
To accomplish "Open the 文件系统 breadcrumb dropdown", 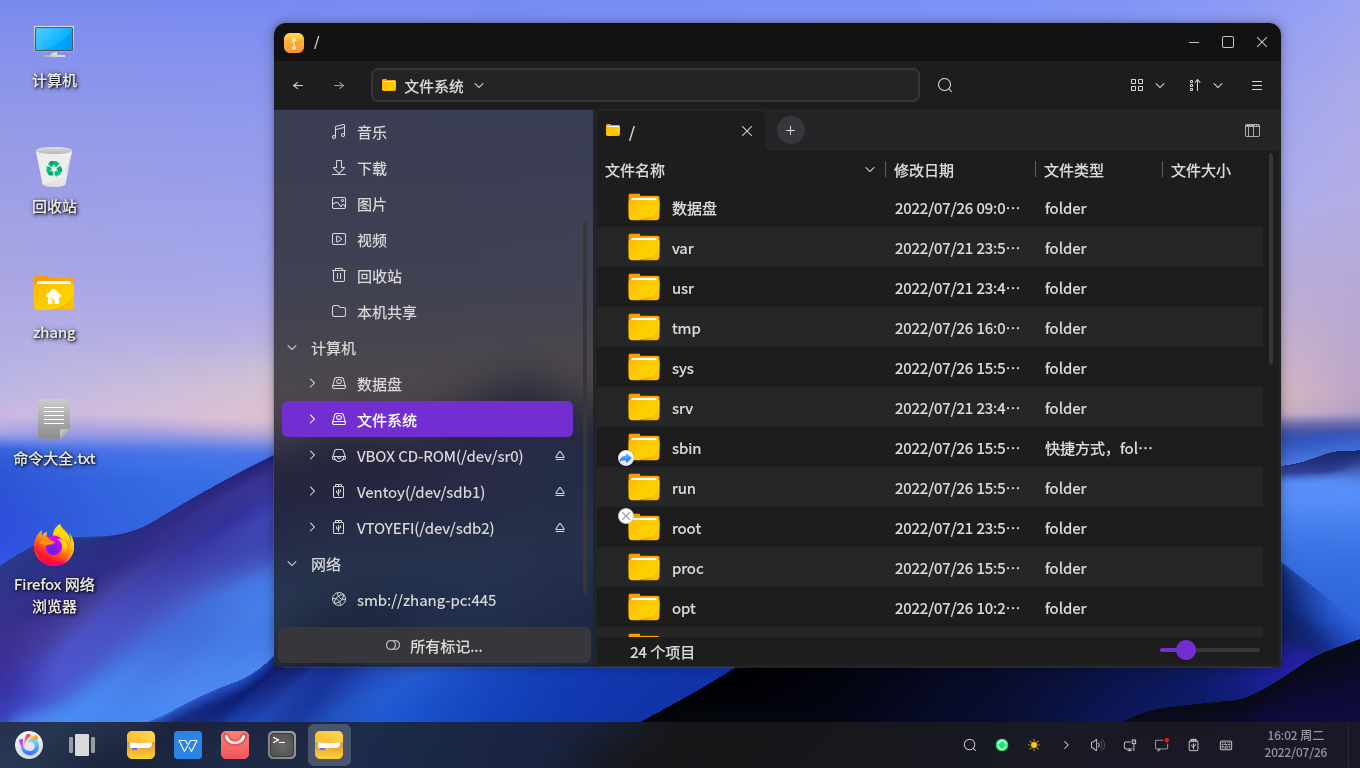I will point(479,85).
